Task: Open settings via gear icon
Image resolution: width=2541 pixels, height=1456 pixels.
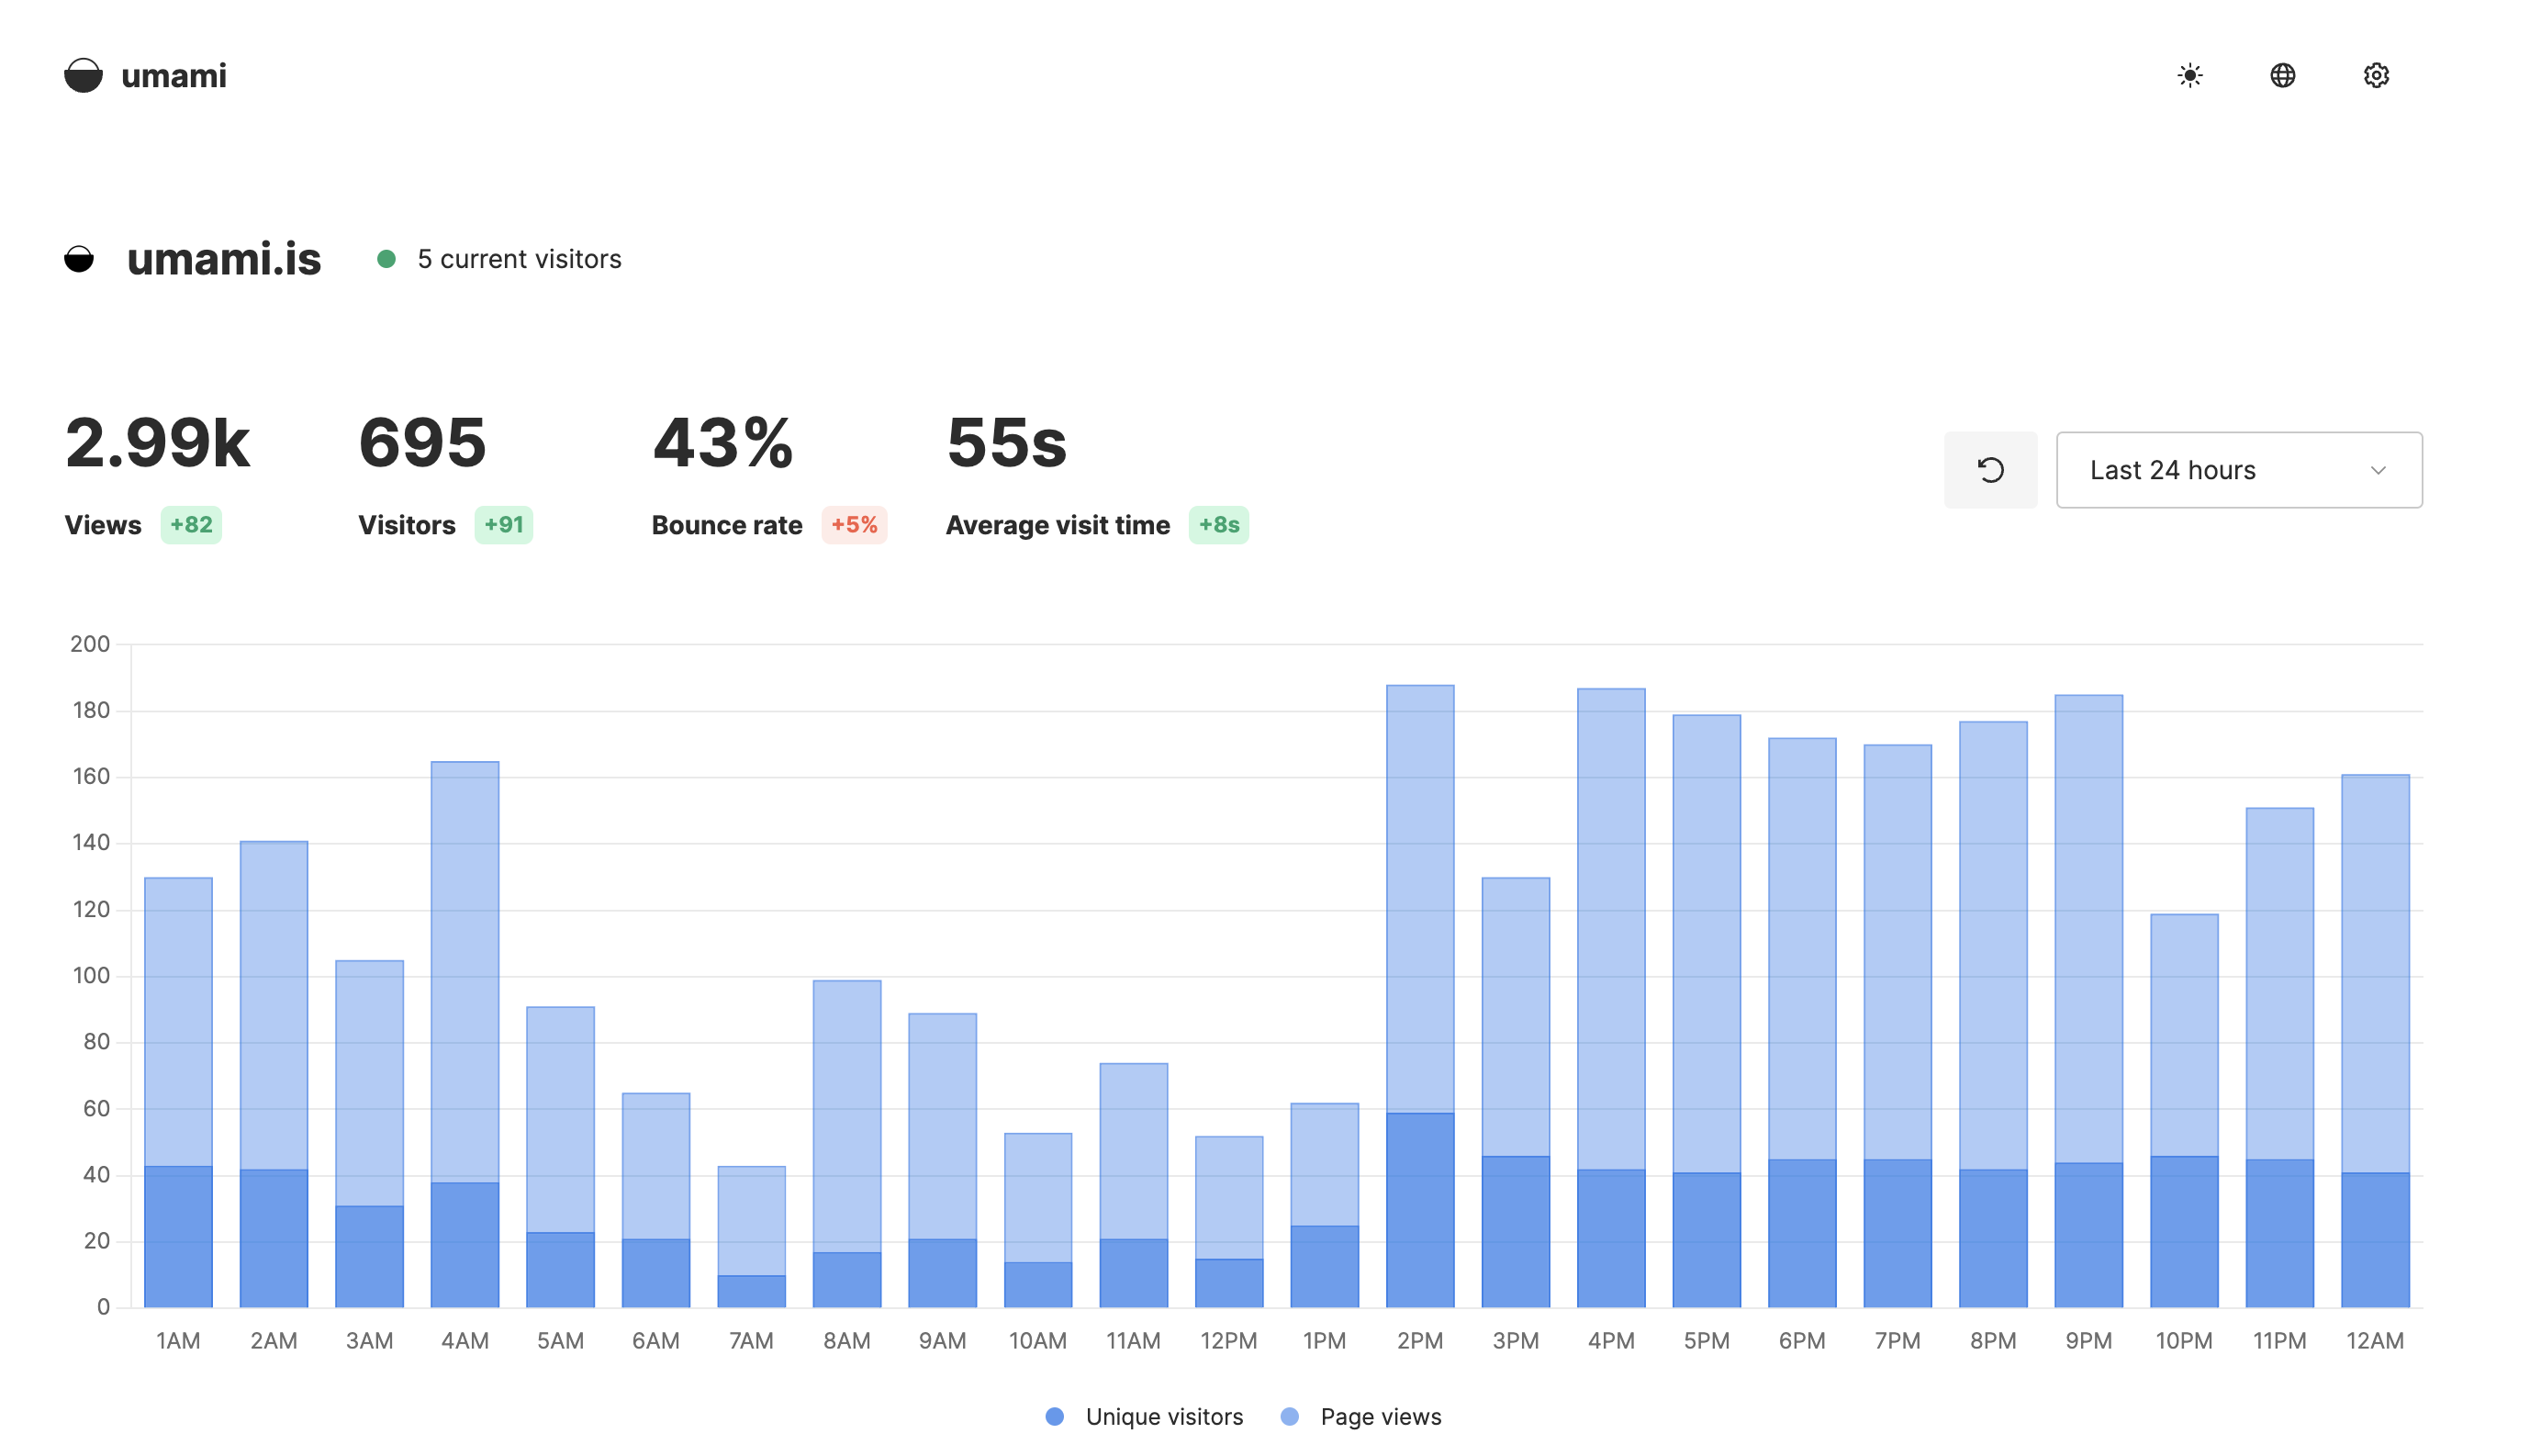Action: tap(2376, 76)
